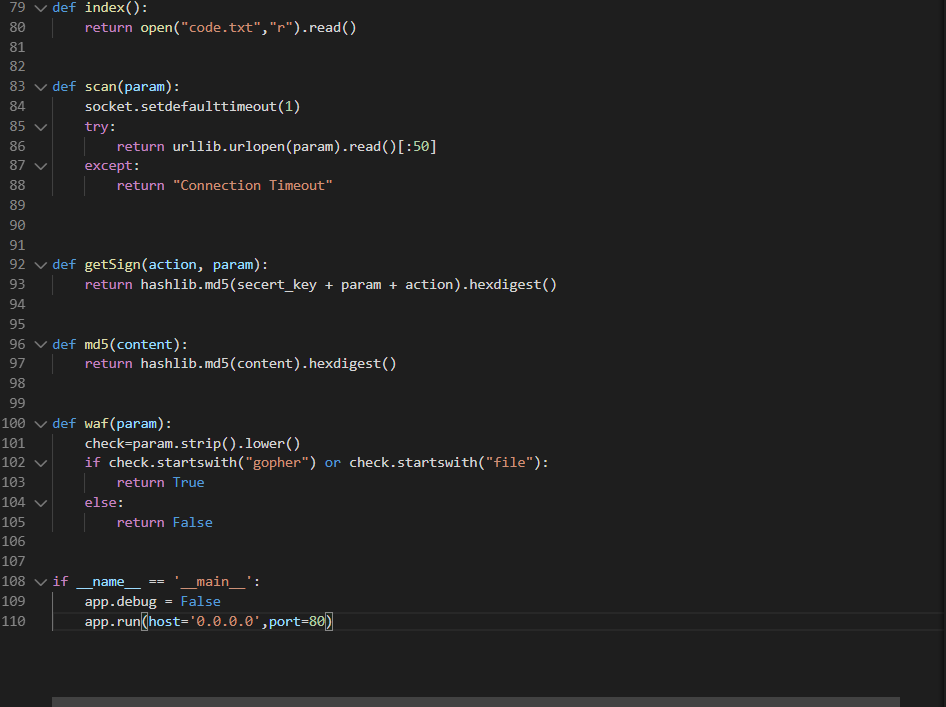Click the index function name on line 79
The height and width of the screenshot is (707, 946).
104,8
